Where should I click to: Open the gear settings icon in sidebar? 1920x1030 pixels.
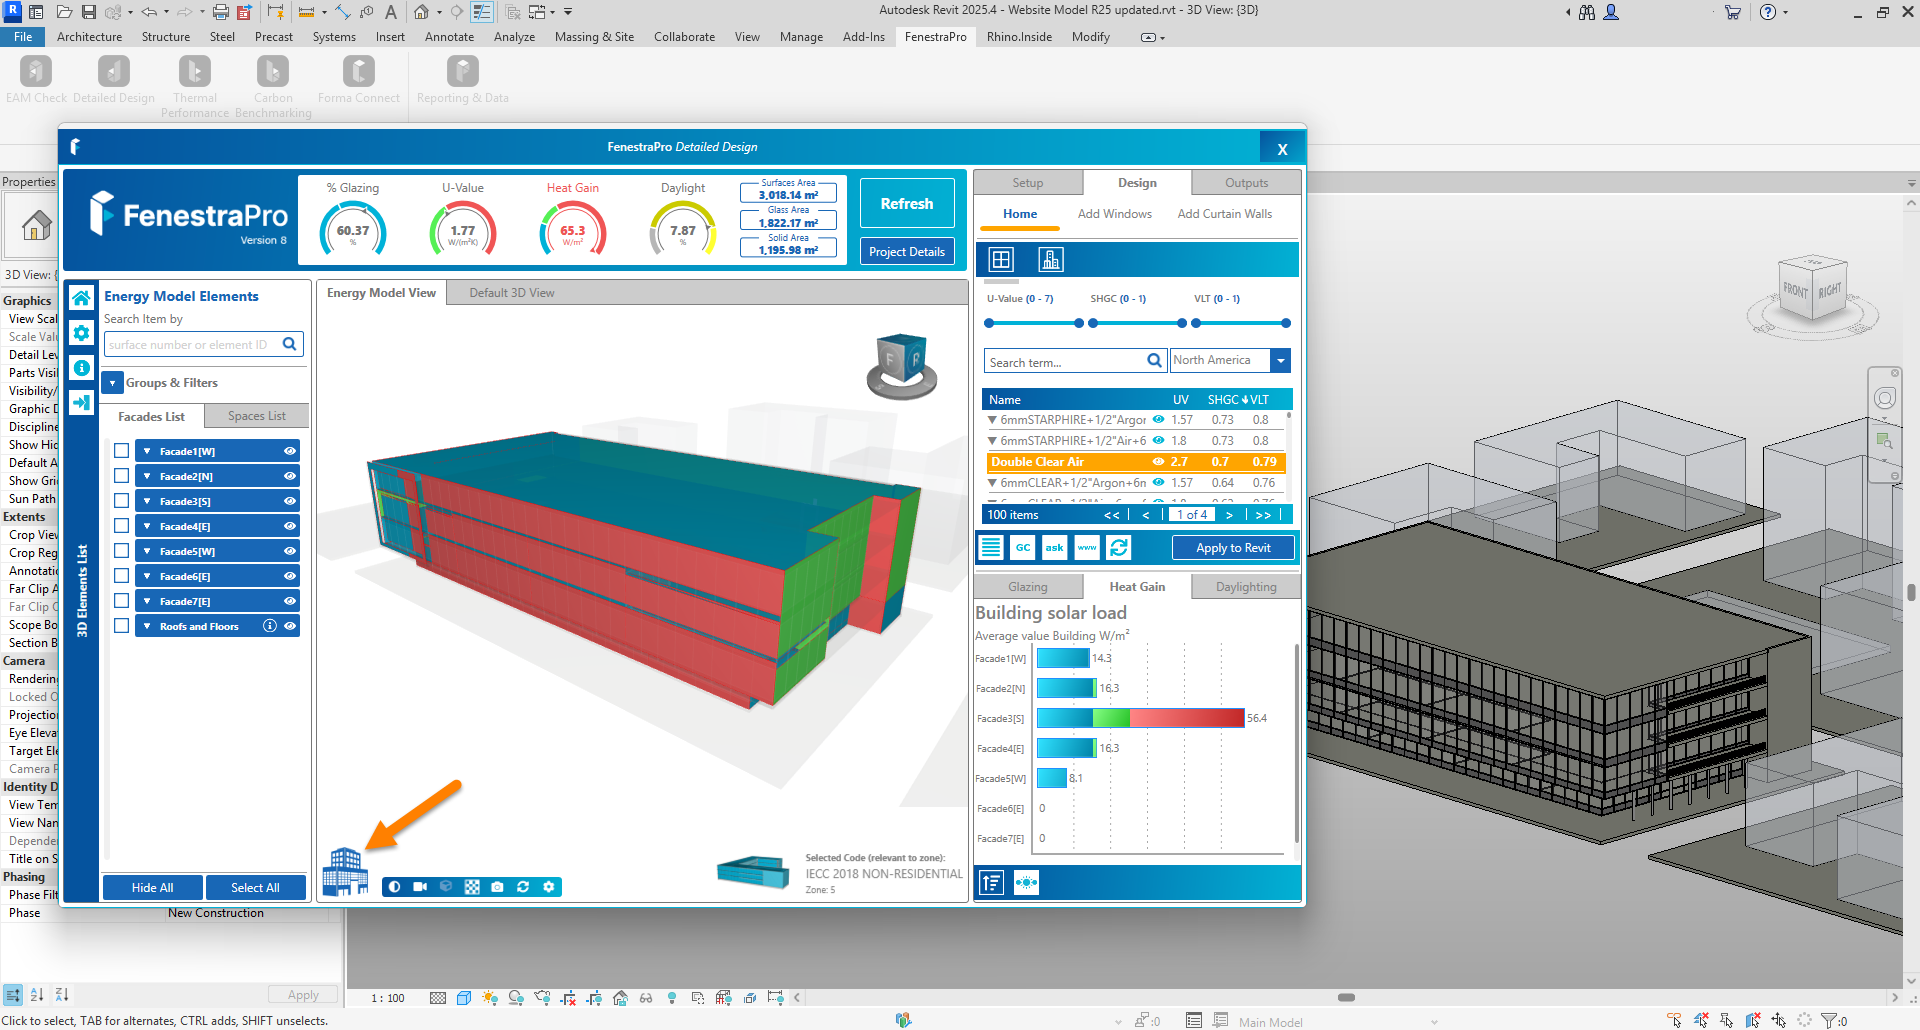[x=82, y=332]
